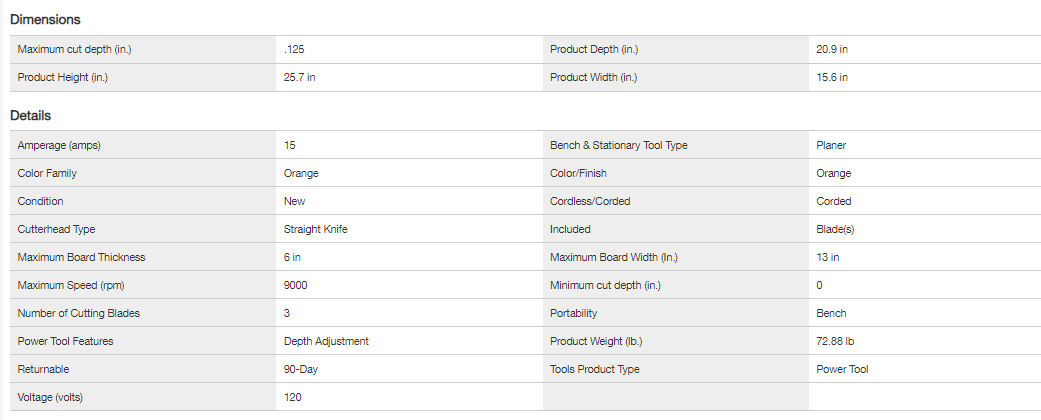Click the Color Family label
This screenshot has width=1041, height=420.
tap(47, 173)
